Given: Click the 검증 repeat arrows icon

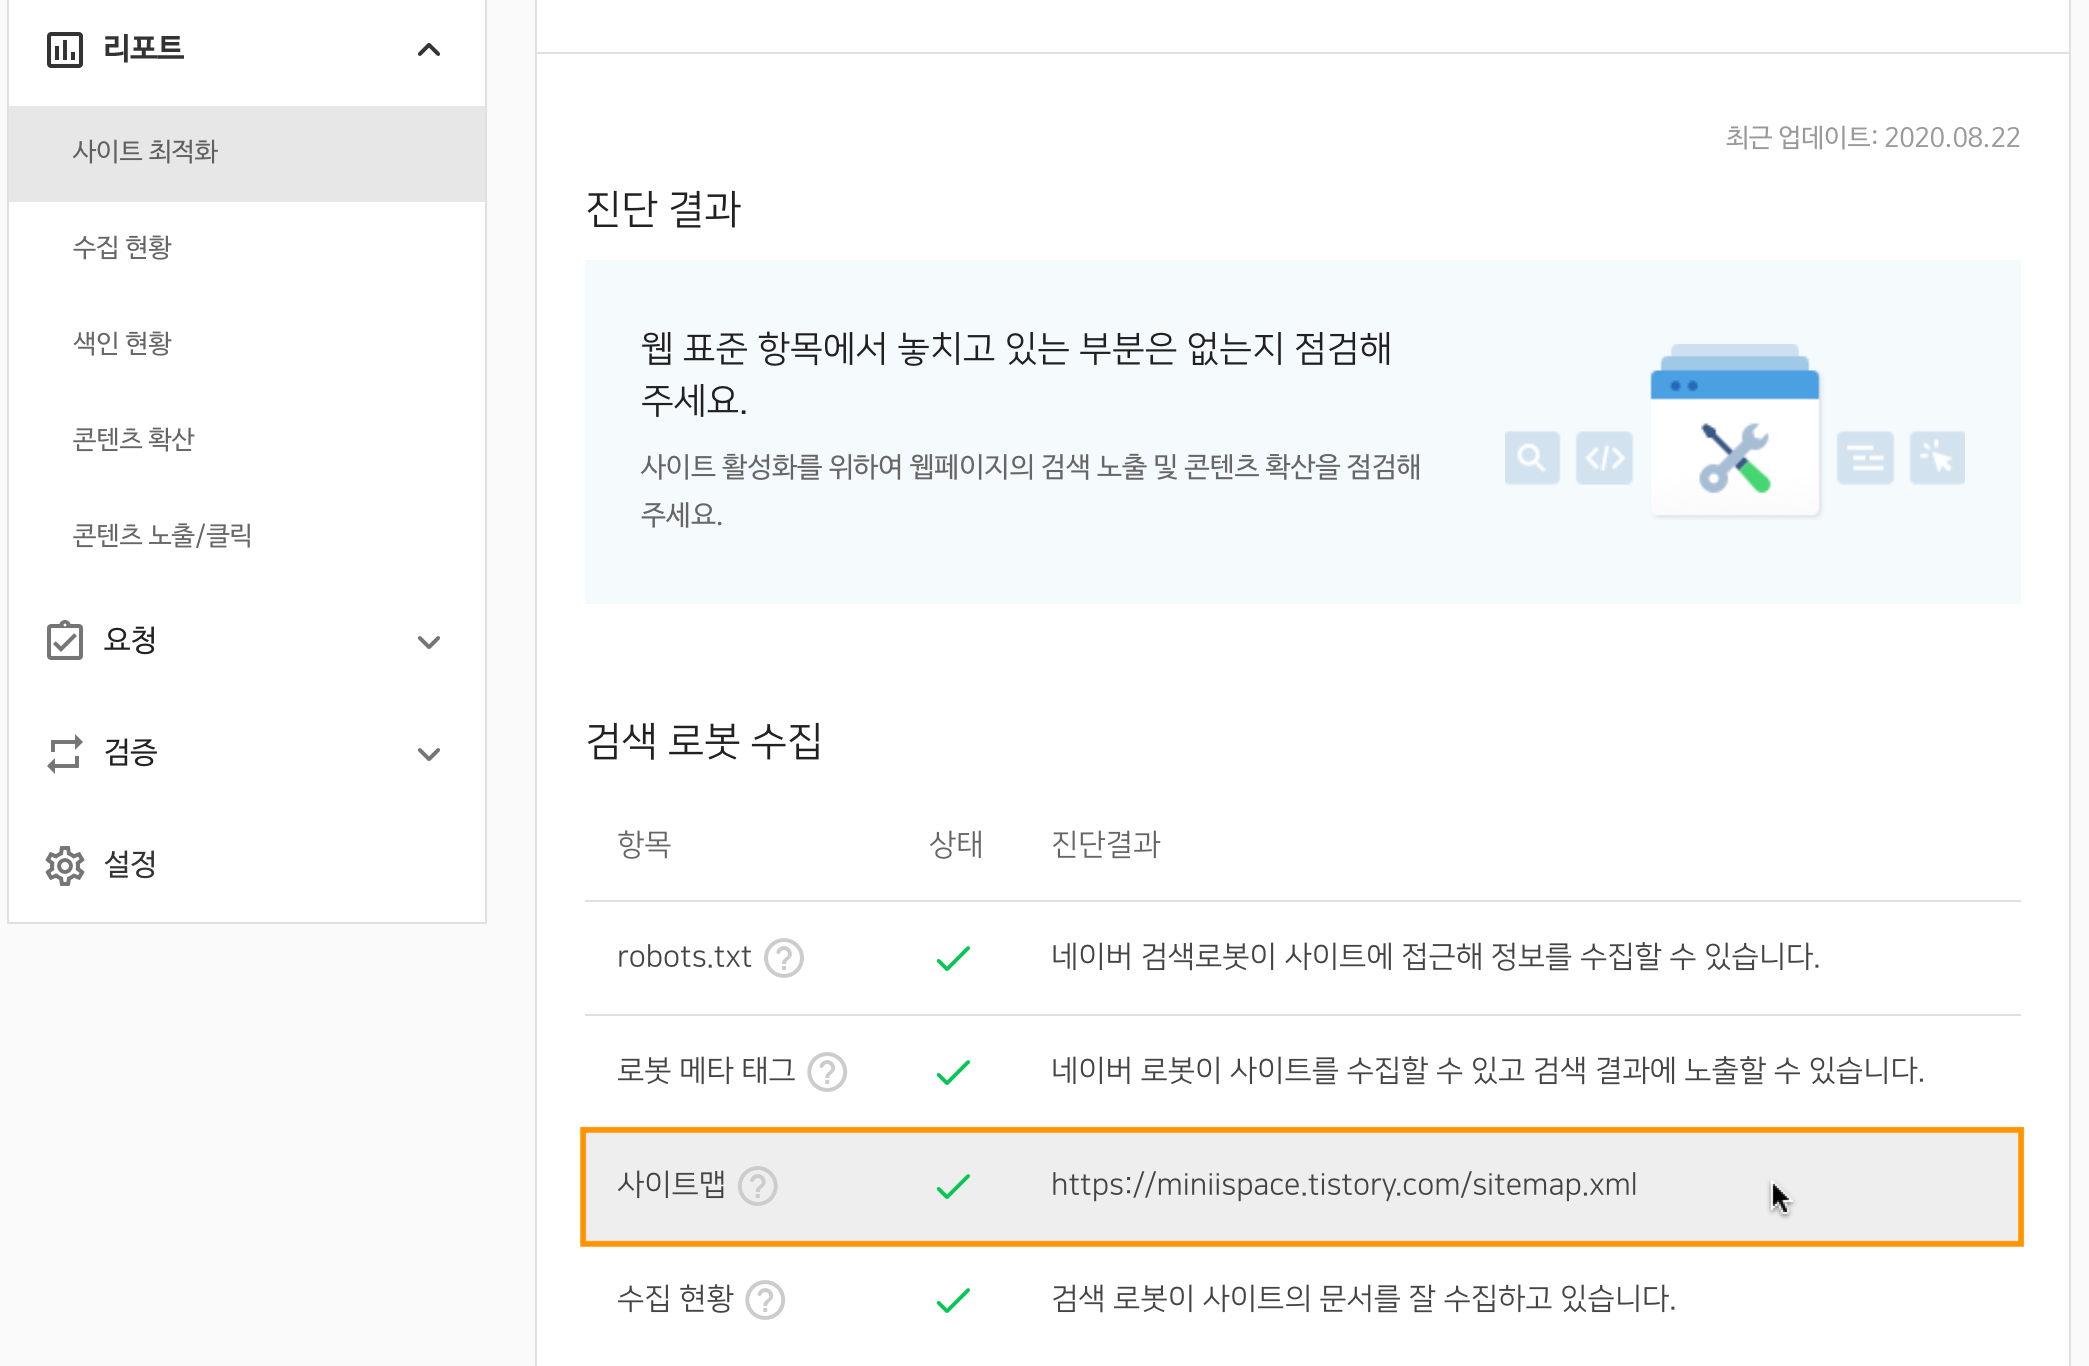Looking at the screenshot, I should pos(65,753).
